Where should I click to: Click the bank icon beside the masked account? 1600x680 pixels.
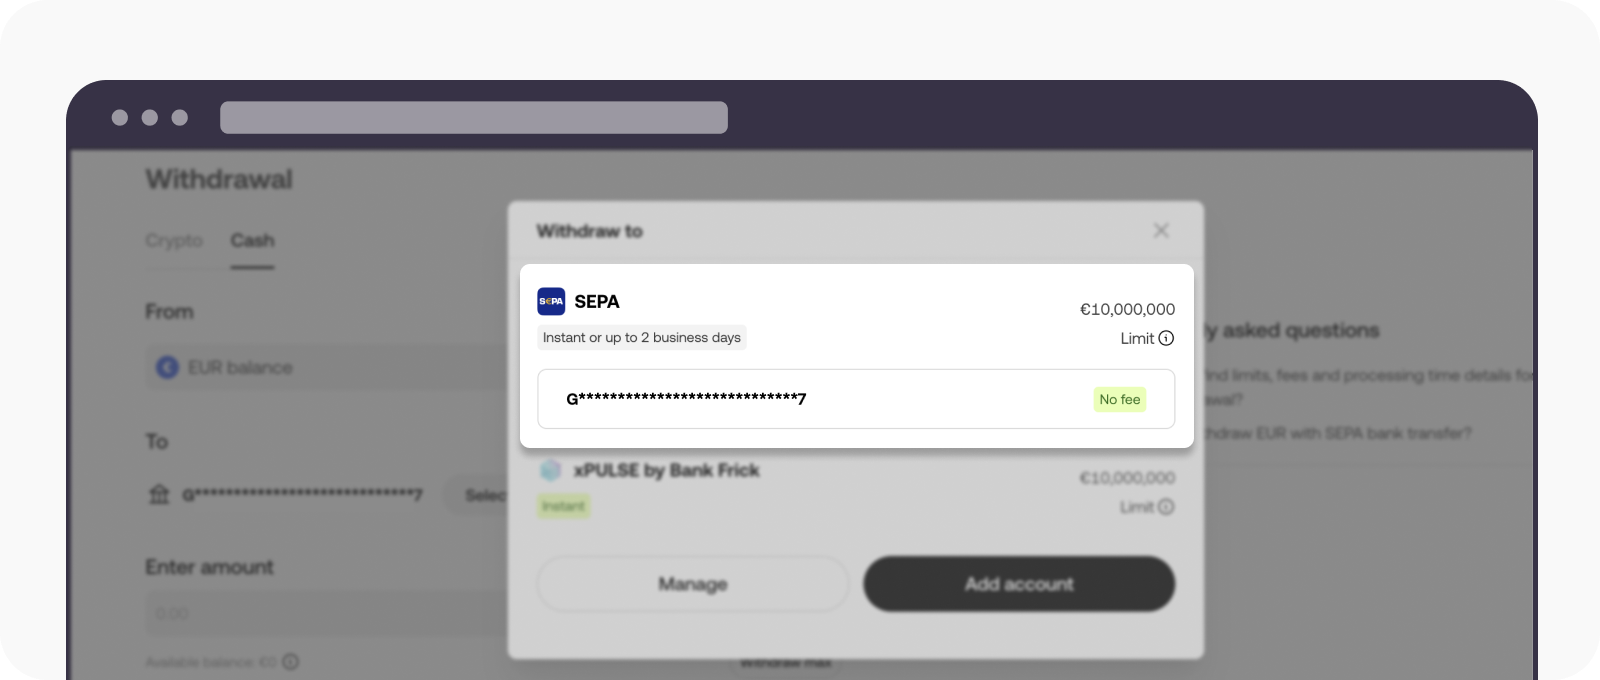[x=159, y=494]
